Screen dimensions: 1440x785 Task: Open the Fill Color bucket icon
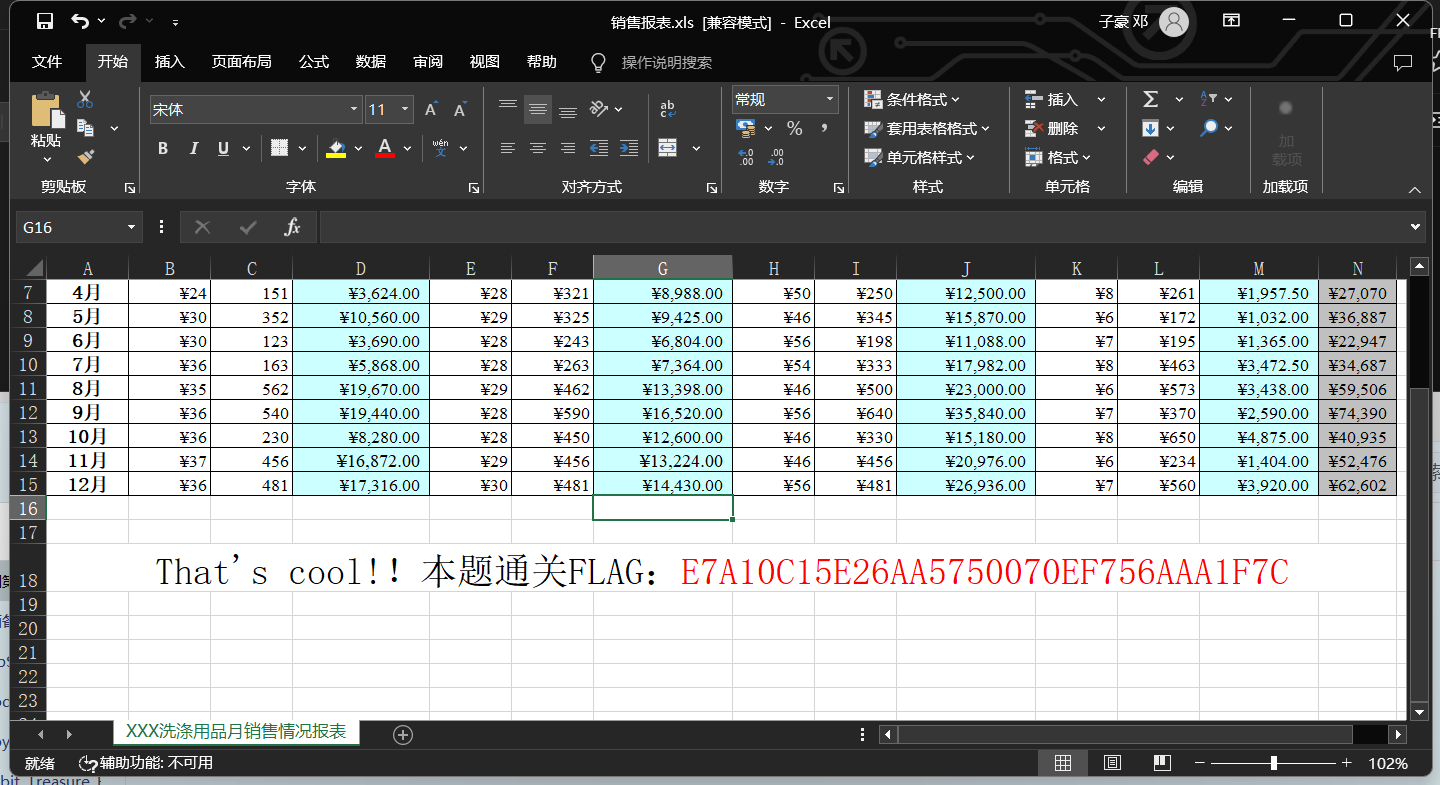[x=334, y=148]
